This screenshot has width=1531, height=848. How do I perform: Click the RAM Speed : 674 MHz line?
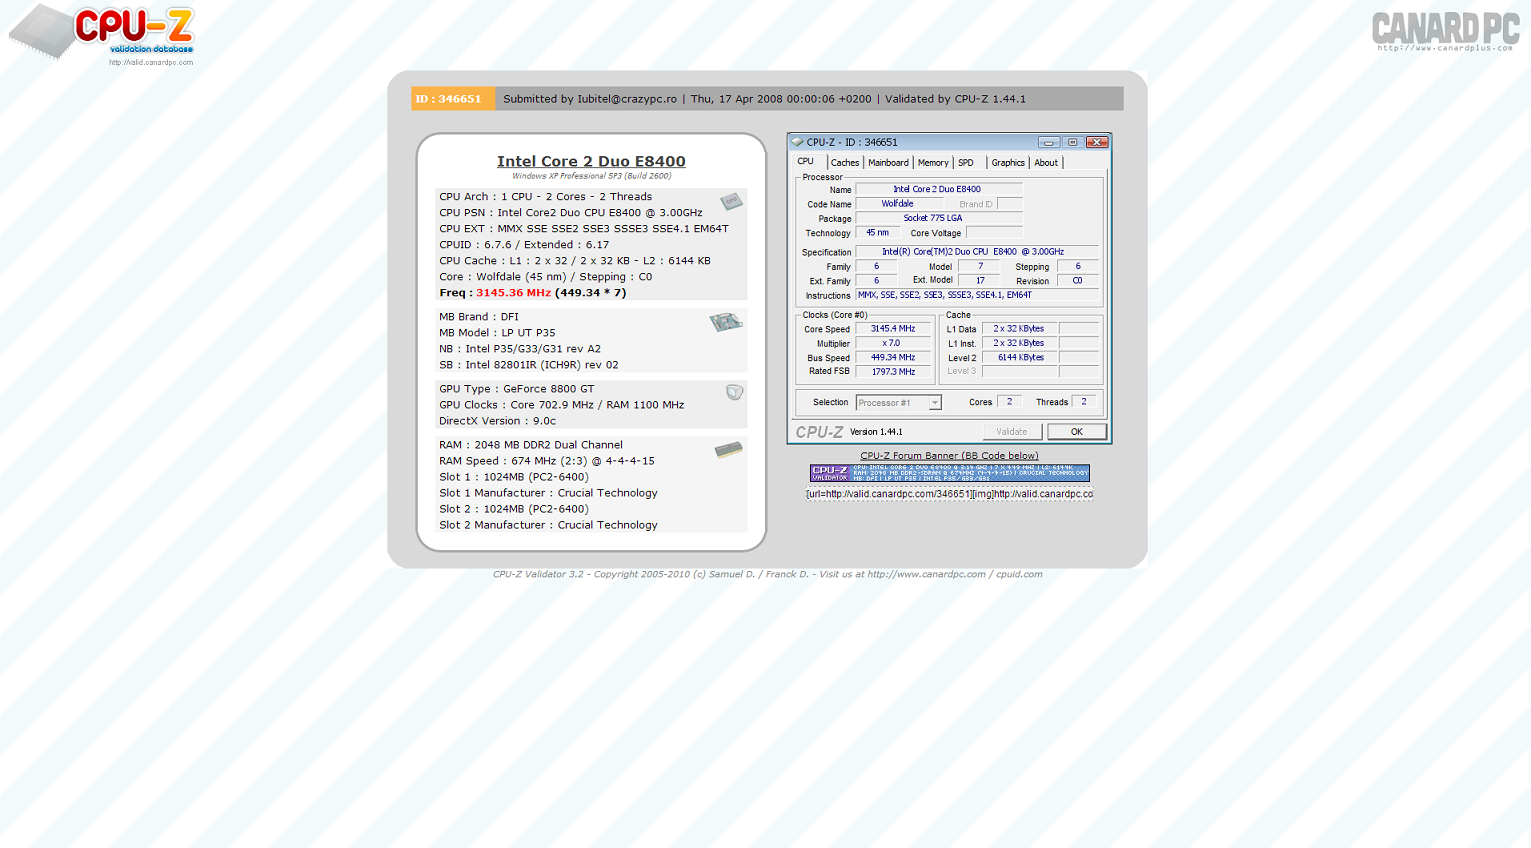547,461
